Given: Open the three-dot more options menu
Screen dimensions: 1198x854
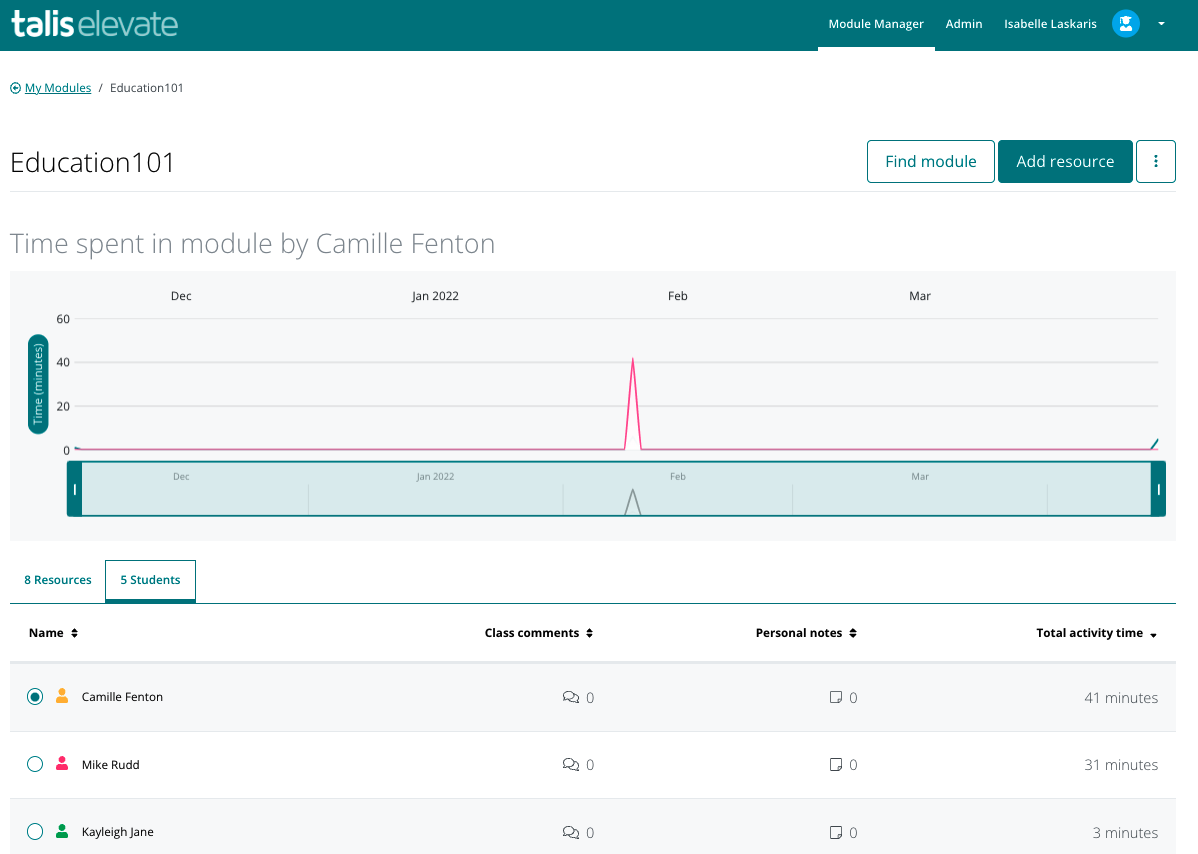Looking at the screenshot, I should (x=1155, y=161).
